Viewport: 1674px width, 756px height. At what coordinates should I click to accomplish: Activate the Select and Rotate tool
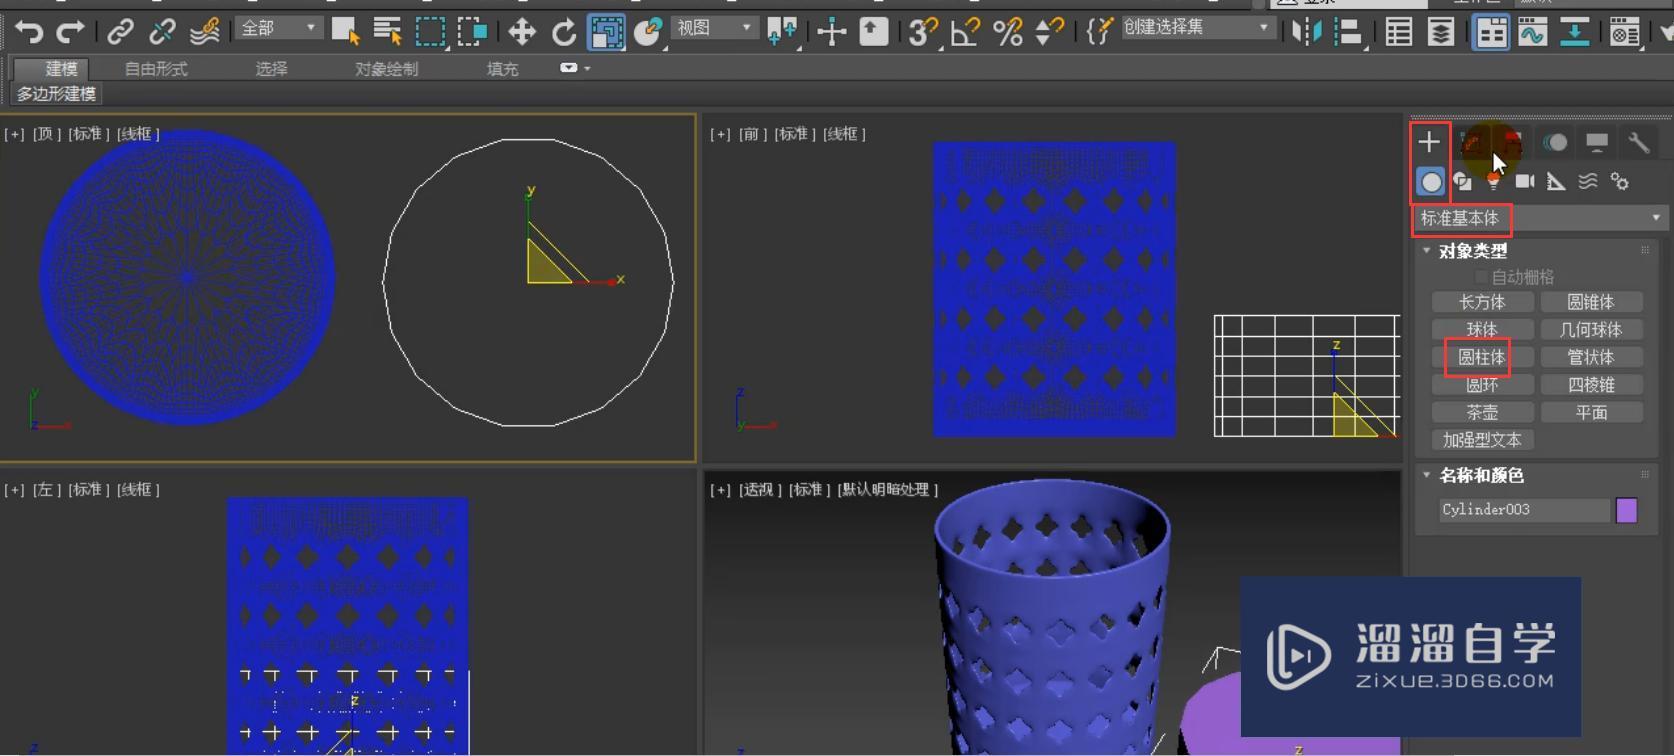564,32
